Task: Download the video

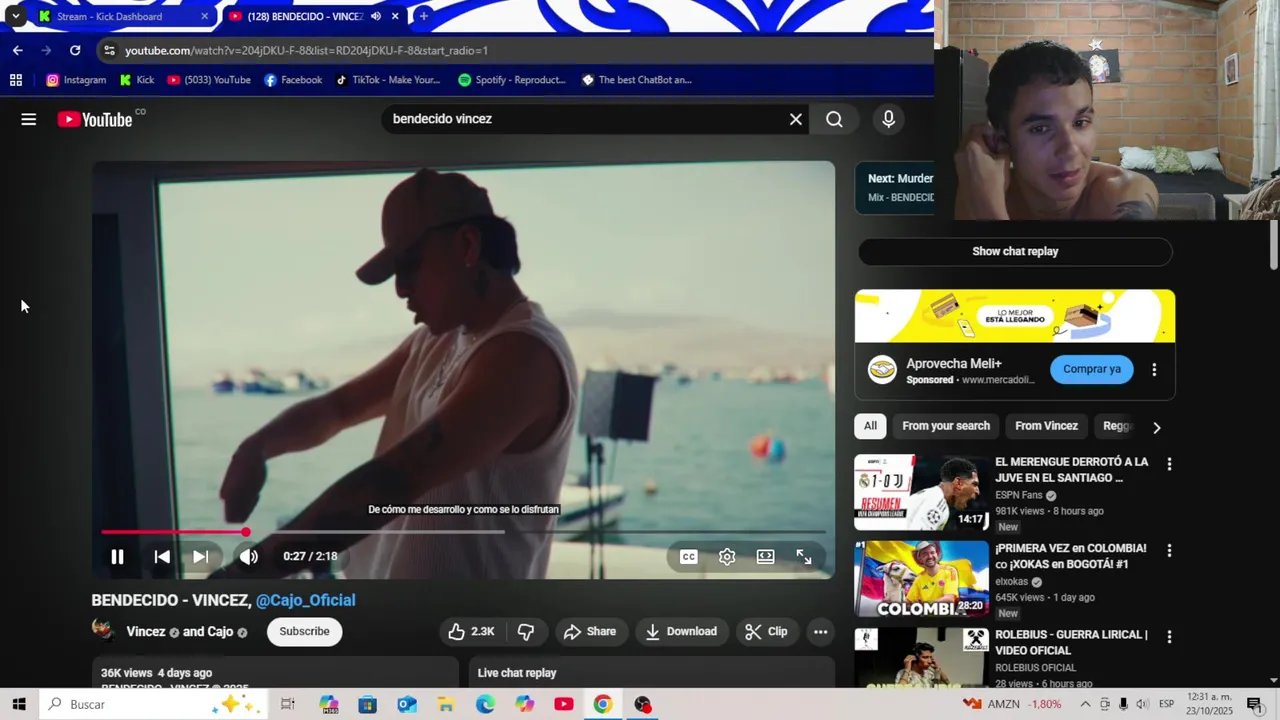Action: tap(681, 631)
